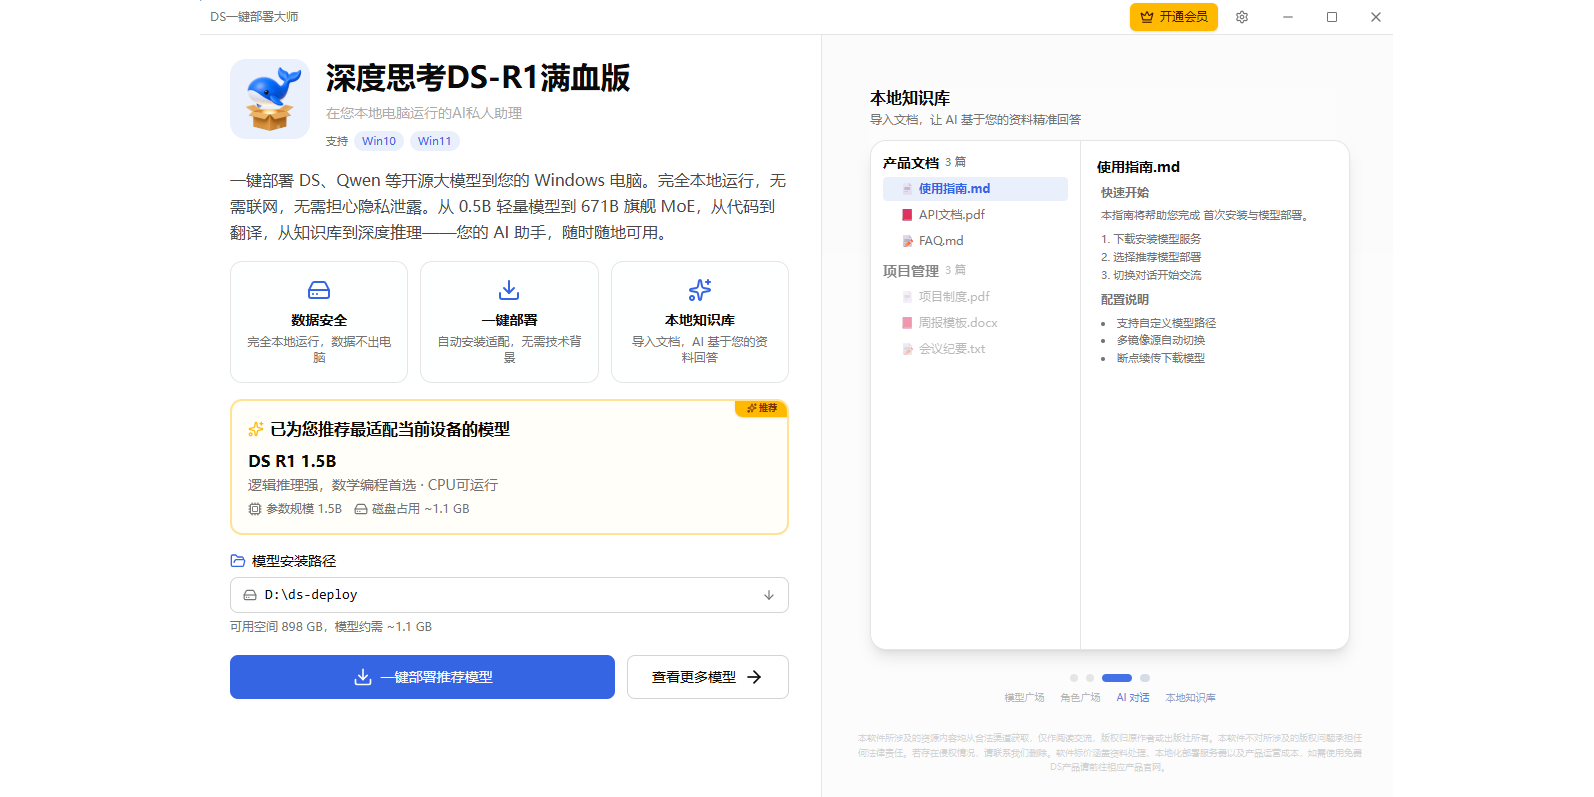This screenshot has height=797, width=1594.
Task: Click the 深度思考DS-R1满血版 title
Action: pyautogui.click(x=478, y=78)
